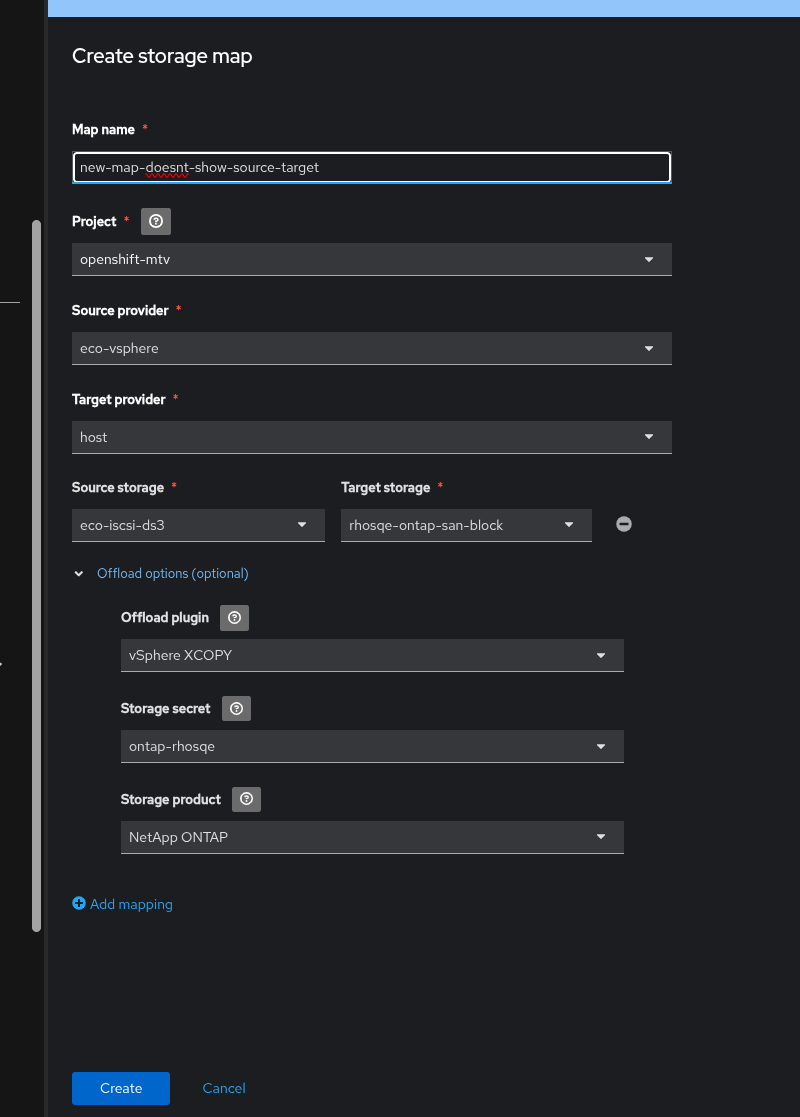This screenshot has width=800, height=1117.
Task: Remove the storage mapping with minus icon
Action: point(624,524)
